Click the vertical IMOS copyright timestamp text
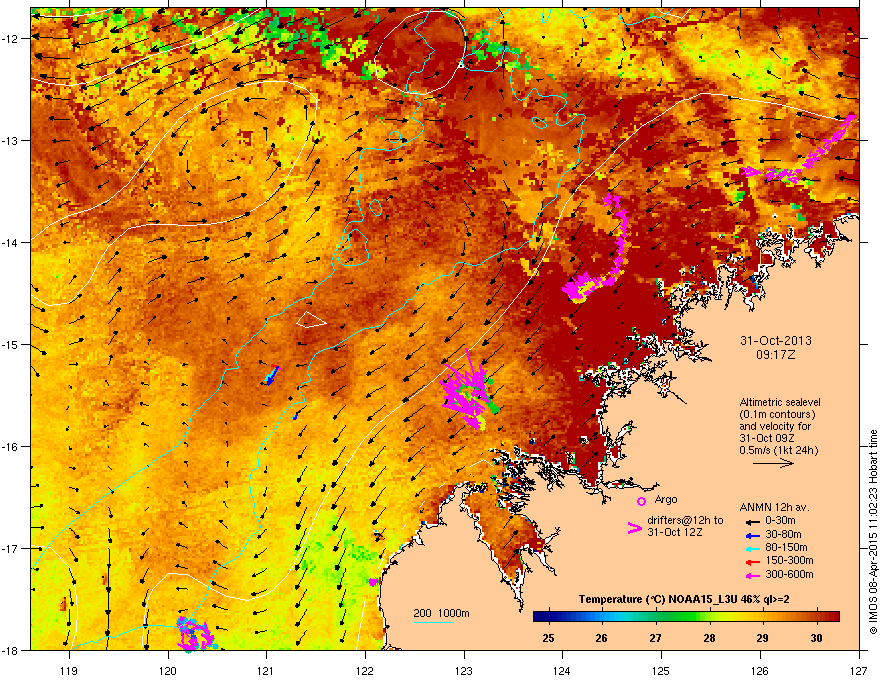Viewport: 880px width, 680px height. point(873,532)
